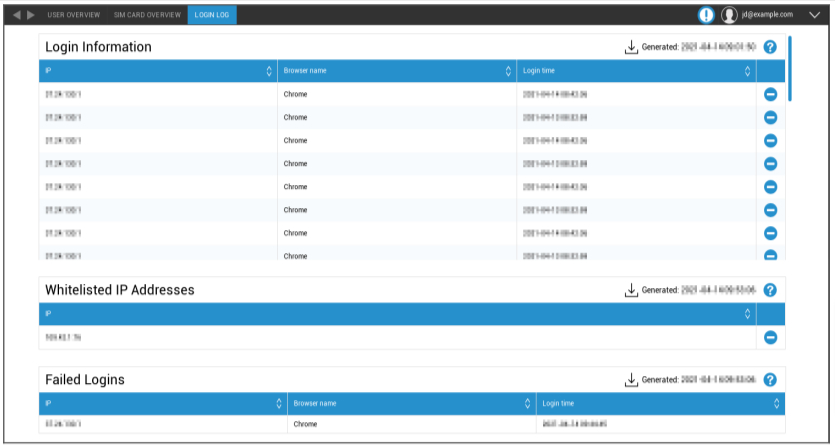Click the back navigation arrow in top bar
The width and height of the screenshot is (835, 446).
point(14,15)
